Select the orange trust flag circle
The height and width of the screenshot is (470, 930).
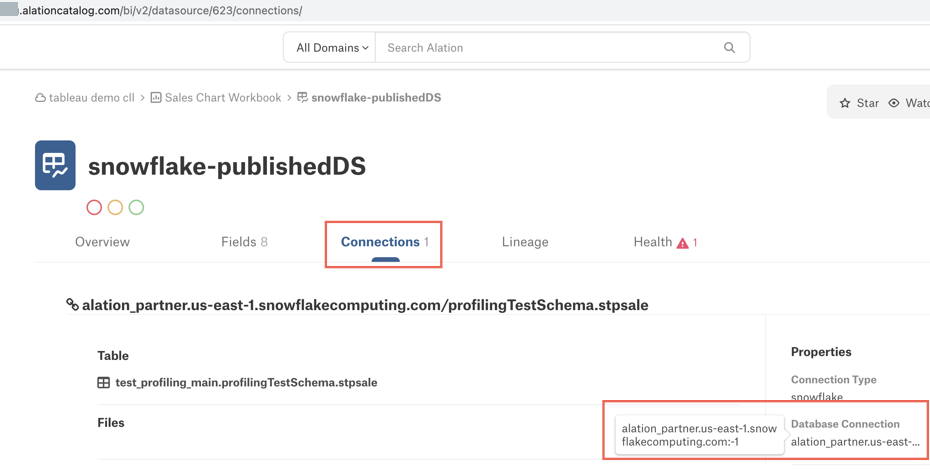[115, 207]
